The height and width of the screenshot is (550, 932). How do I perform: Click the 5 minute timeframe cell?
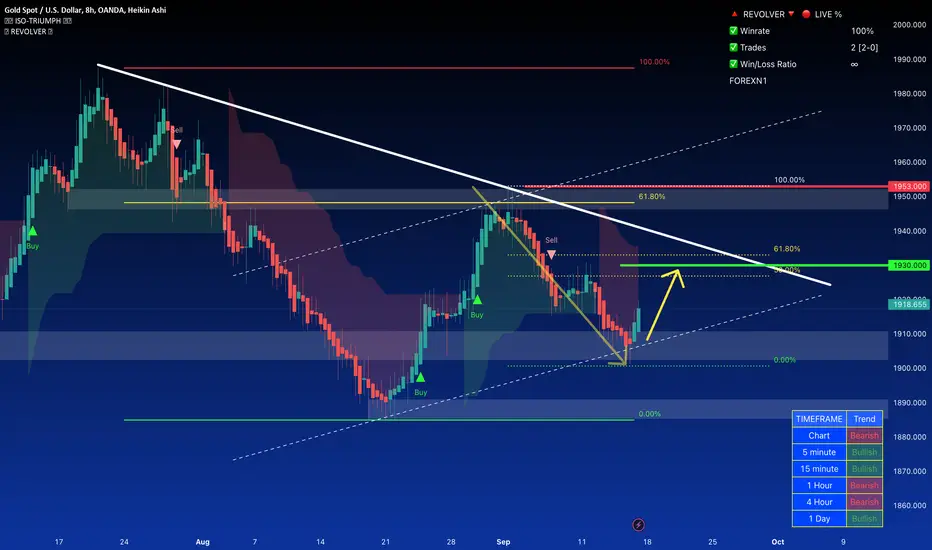(x=819, y=452)
